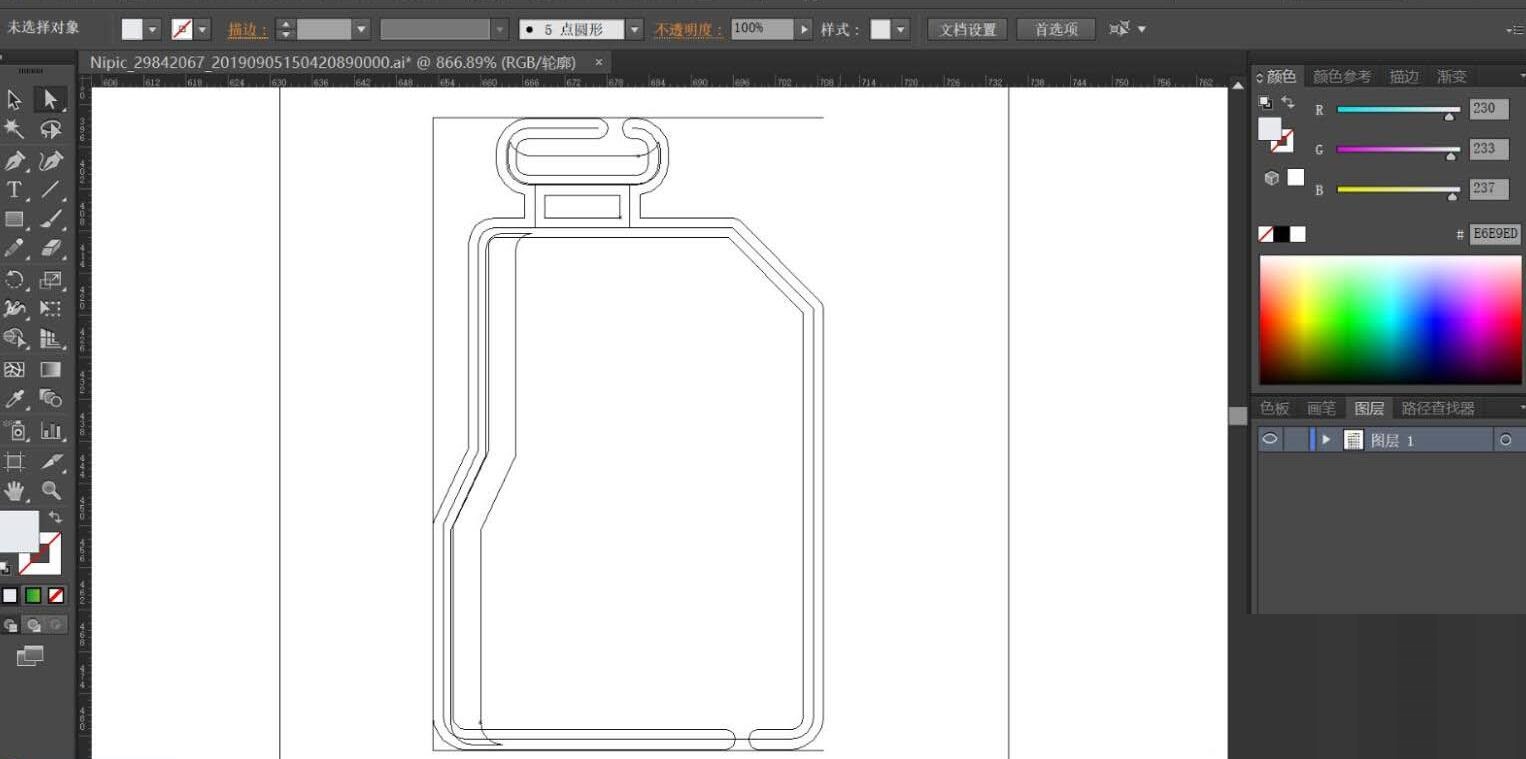Open the 样式 style dropdown

coord(901,30)
